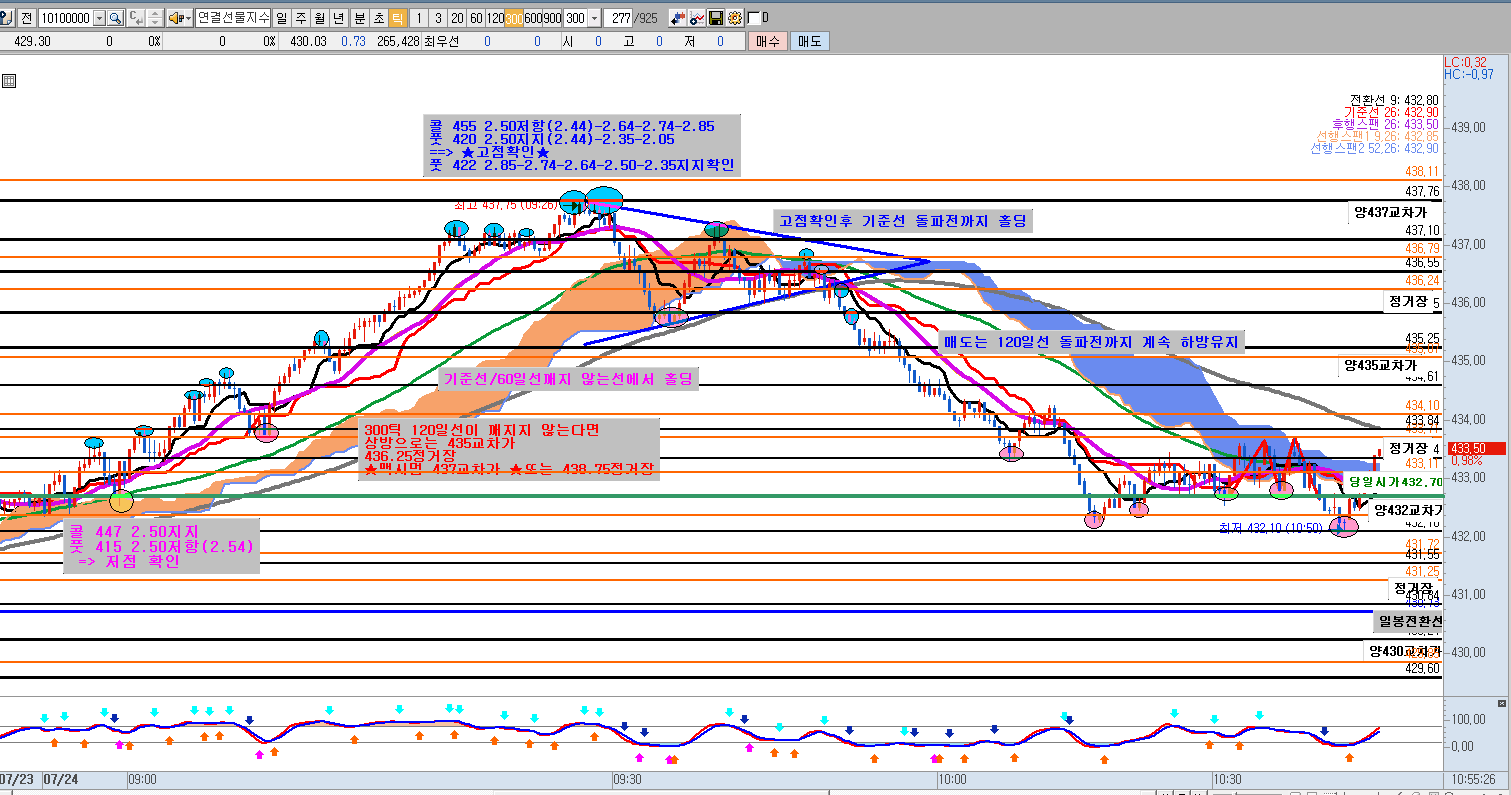Open chart settings gear icon
The image size is (1511, 795).
coord(735,18)
